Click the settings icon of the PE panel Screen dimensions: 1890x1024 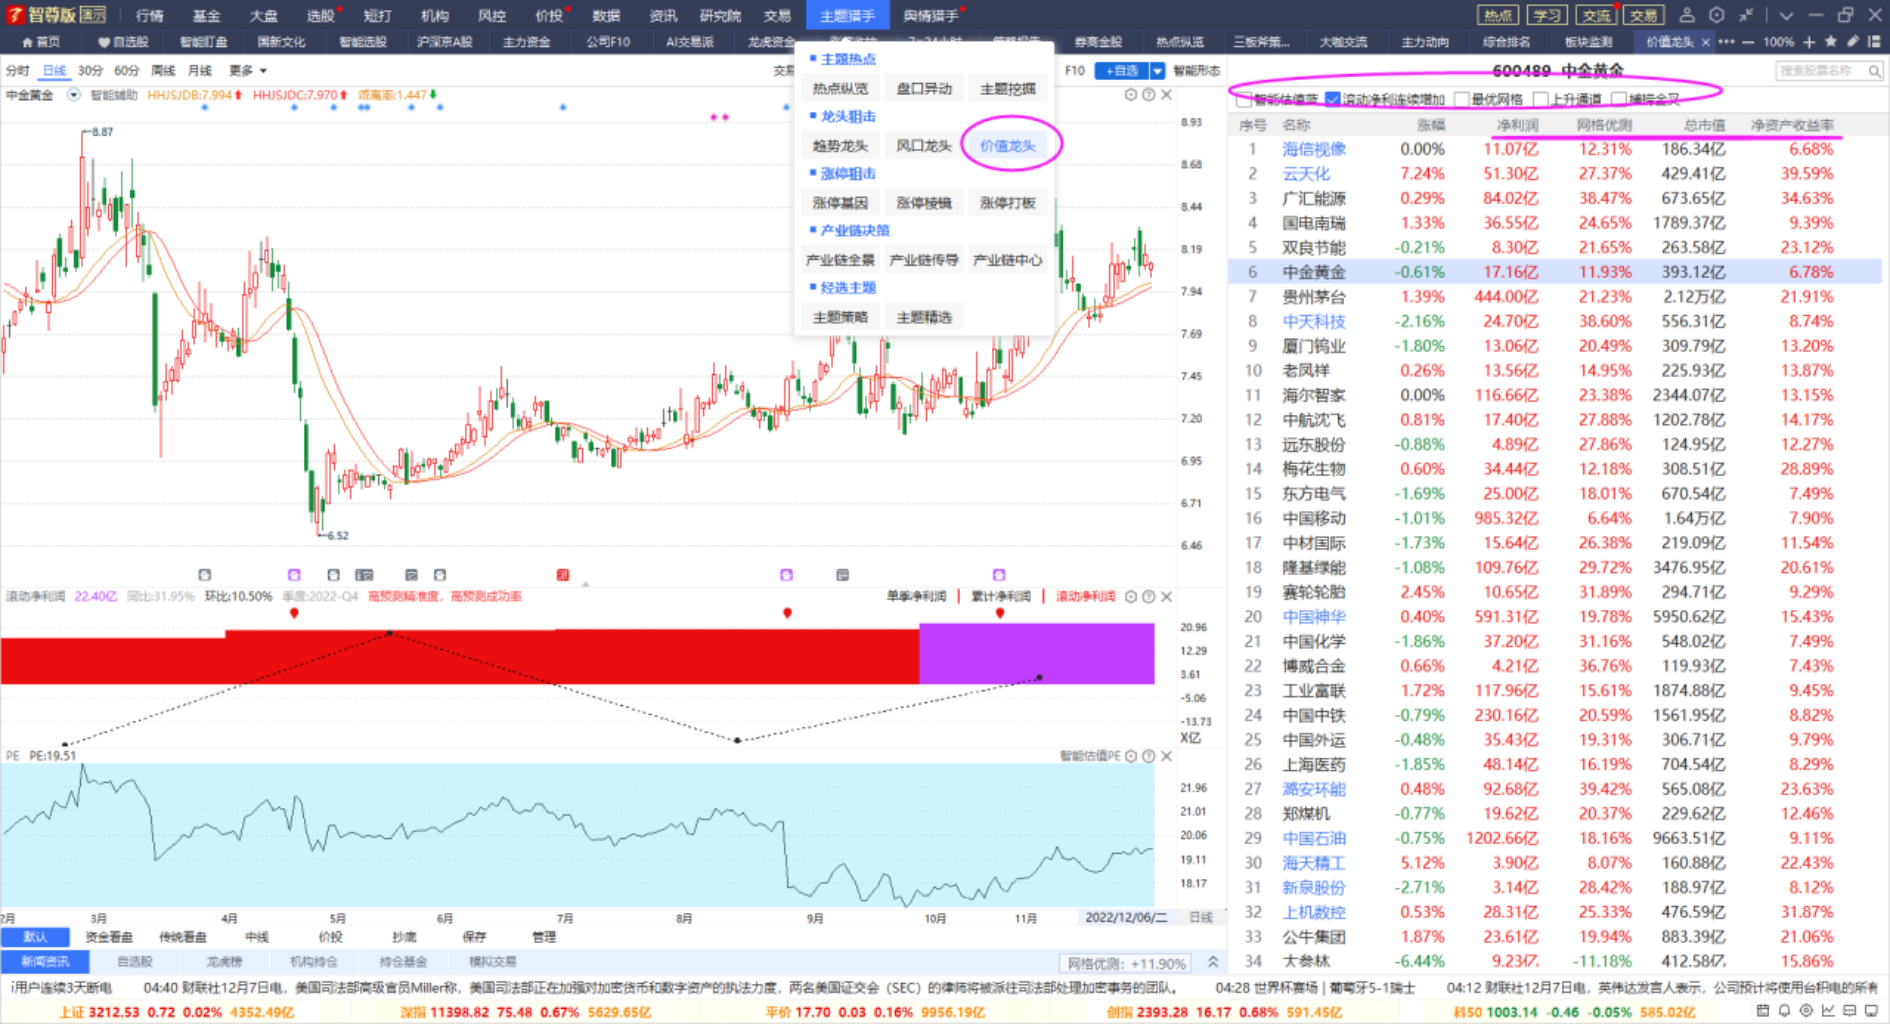click(x=1131, y=756)
